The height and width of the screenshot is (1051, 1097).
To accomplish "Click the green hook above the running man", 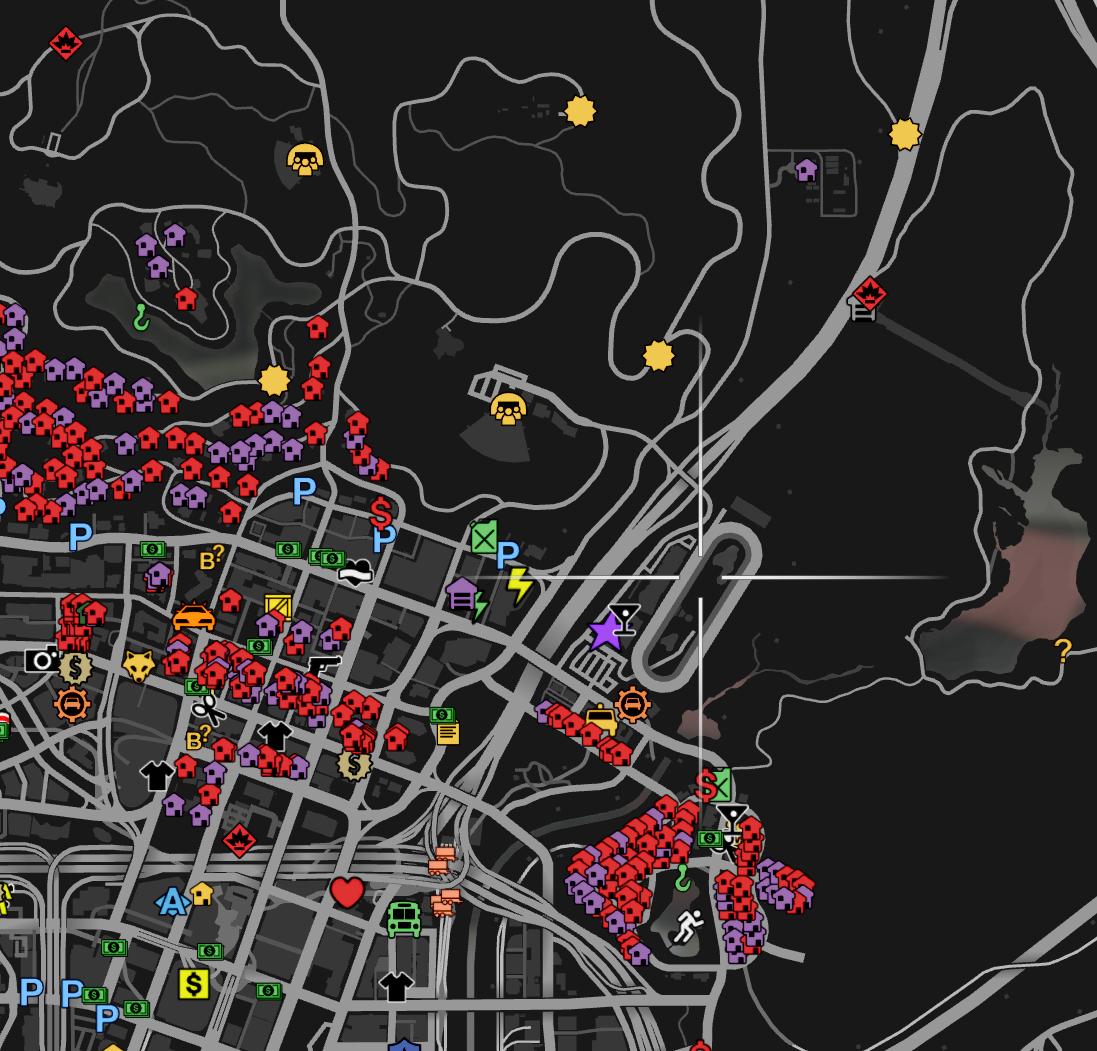I will [683, 878].
